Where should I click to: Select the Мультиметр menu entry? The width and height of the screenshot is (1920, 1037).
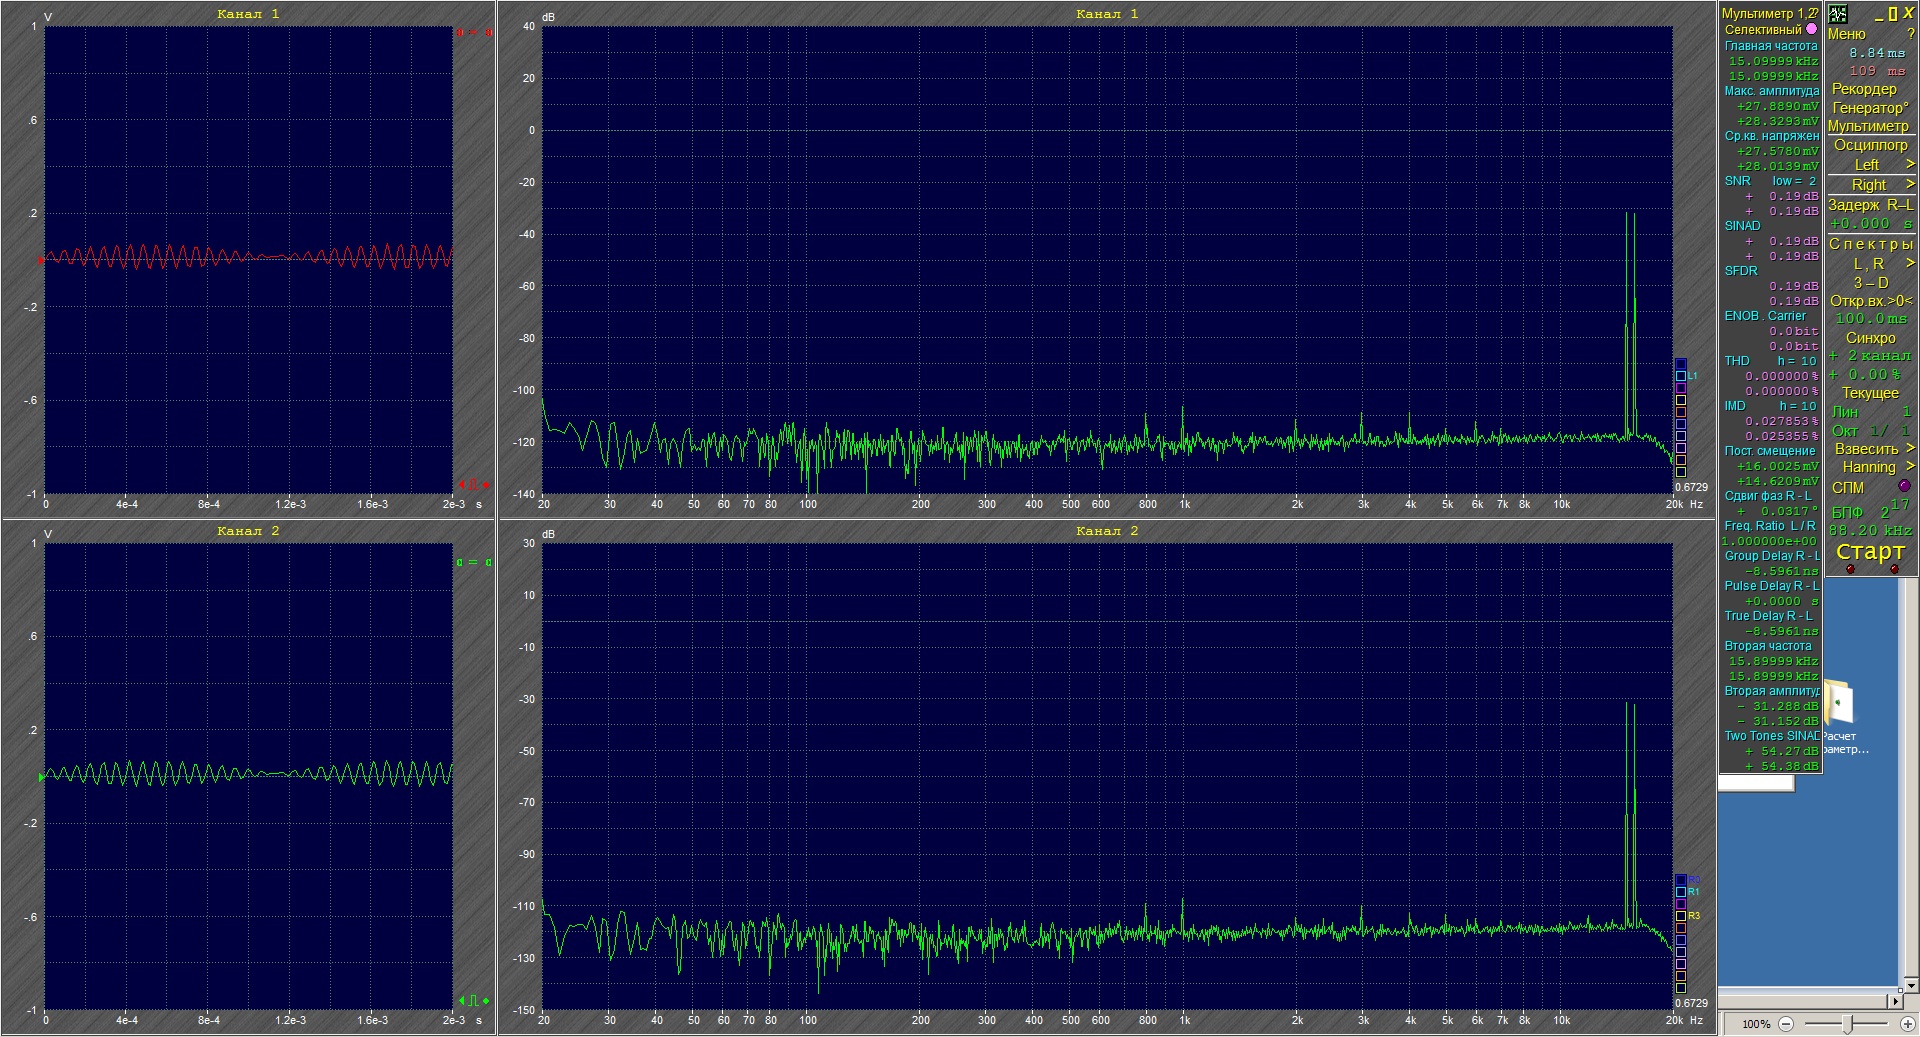point(1868,126)
